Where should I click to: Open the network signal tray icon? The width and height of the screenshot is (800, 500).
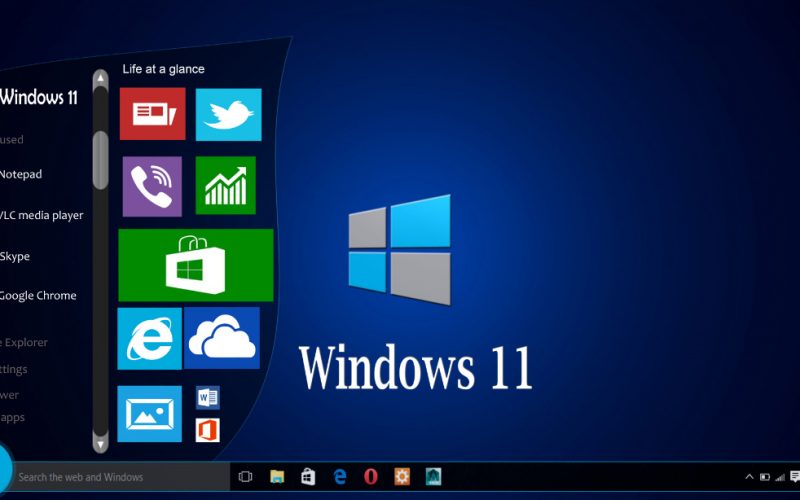[x=780, y=477]
